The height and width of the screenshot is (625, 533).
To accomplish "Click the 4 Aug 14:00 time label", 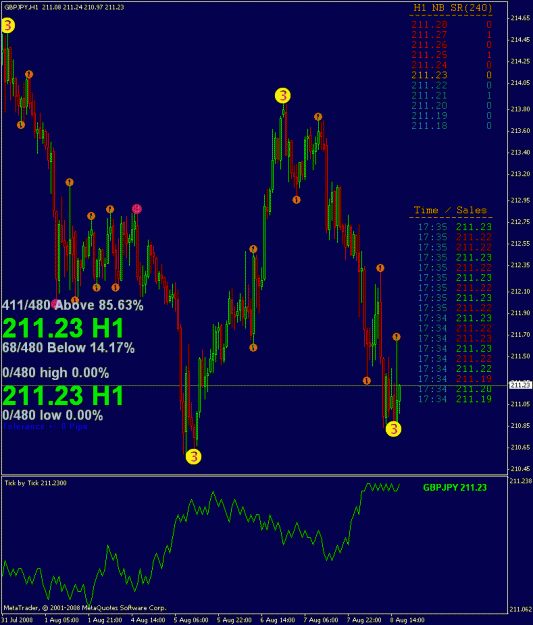I will [x=148, y=620].
